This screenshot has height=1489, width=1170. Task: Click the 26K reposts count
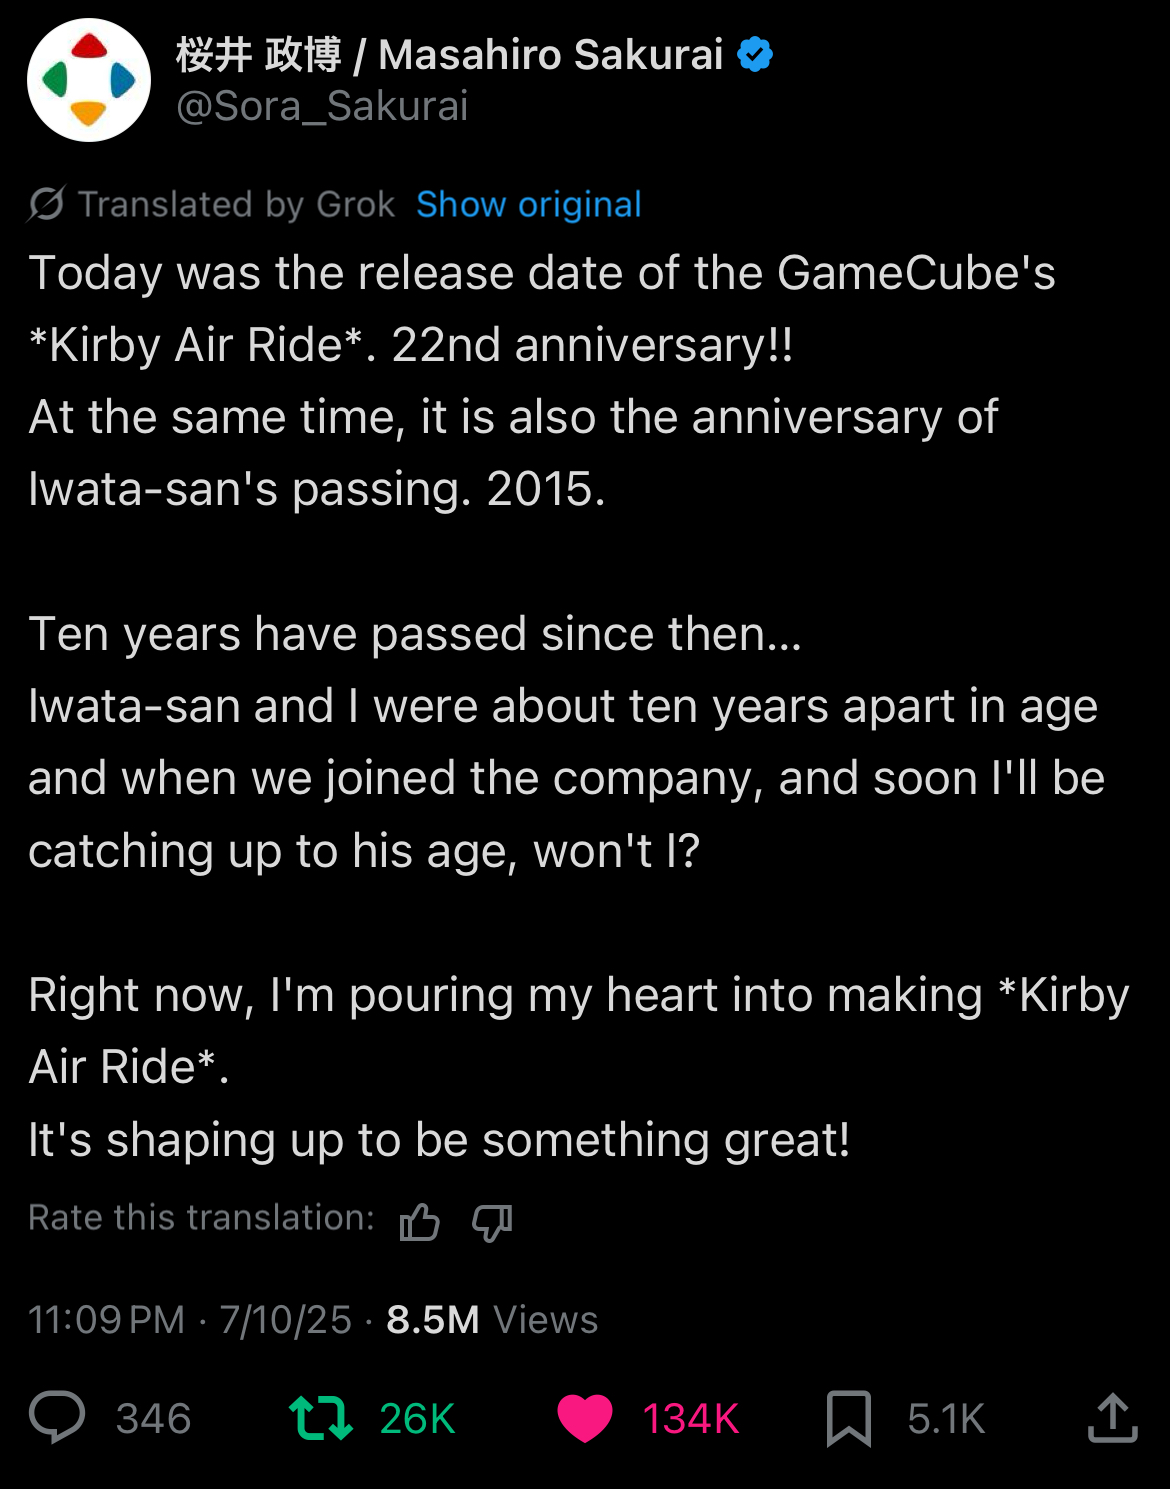coord(417,1418)
